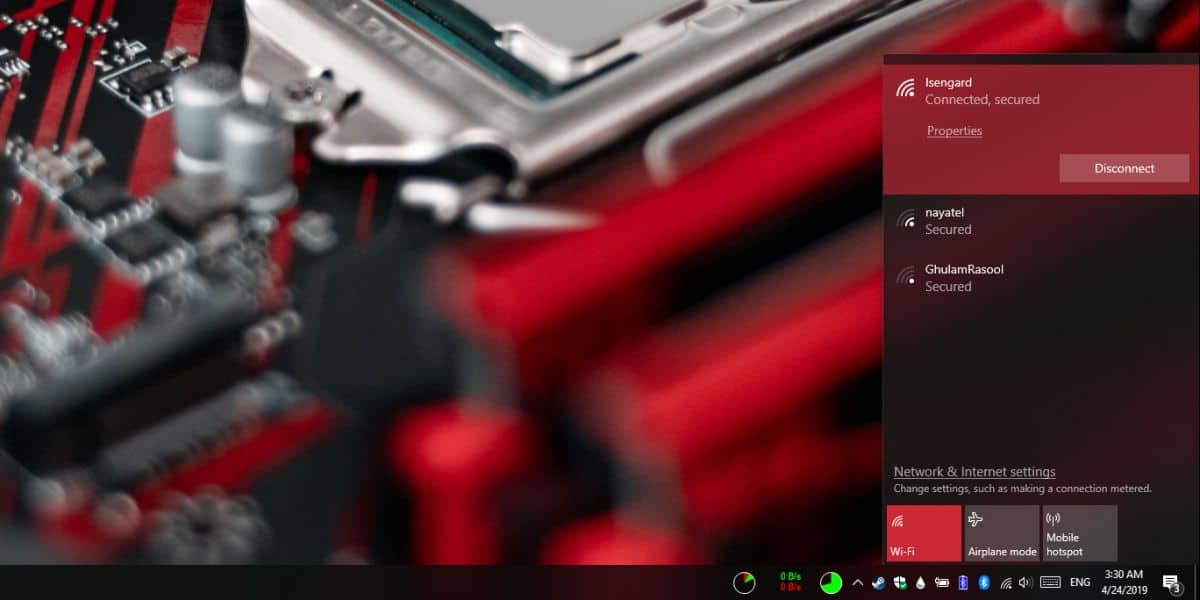The image size is (1200, 600).
Task: Open the touch keyboard icon
Action: pos(1049,581)
